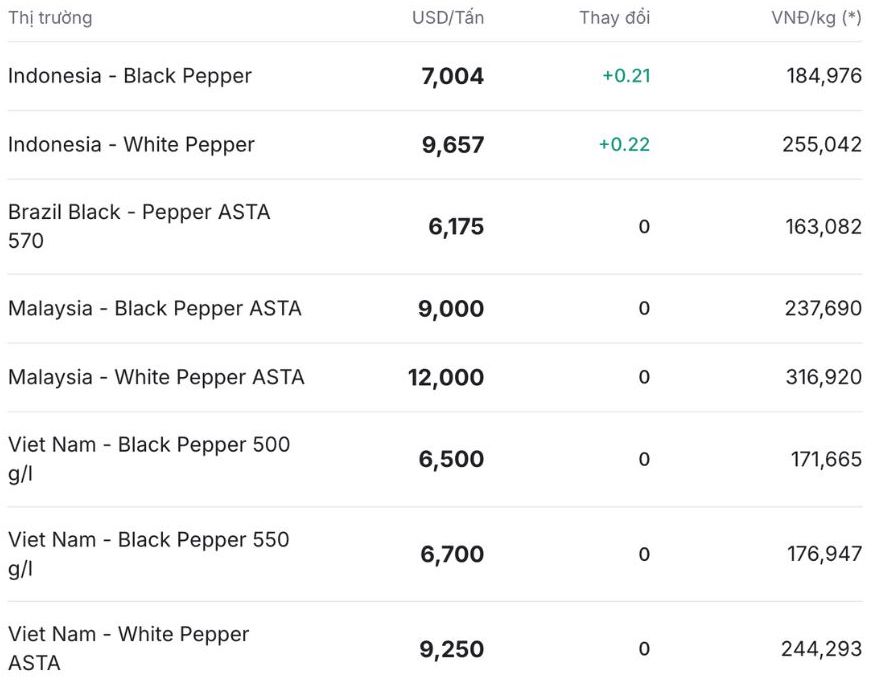The width and height of the screenshot is (896, 682).
Task: Select the Indonesia - White Pepper row label
Action: [x=131, y=145]
